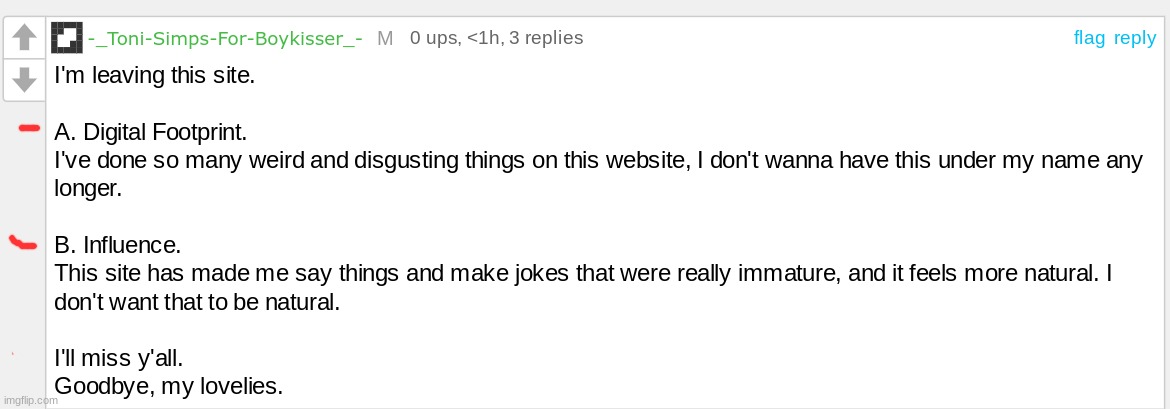The height and width of the screenshot is (409, 1170).
Task: Open -_Toni-Simps-For-Boykisser_- user profile
Action: pos(225,39)
